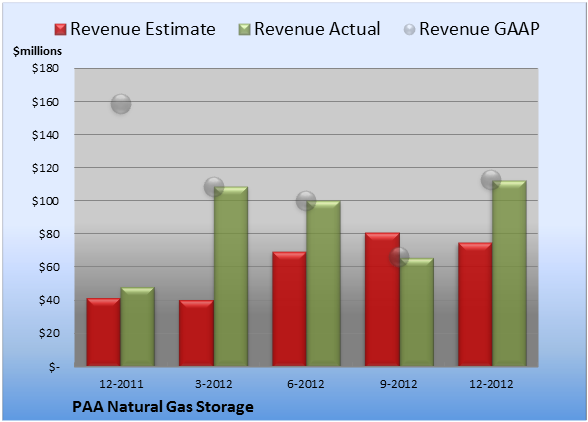Select the GAAP marker for 9-2012
The height and width of the screenshot is (422, 588).
399,257
